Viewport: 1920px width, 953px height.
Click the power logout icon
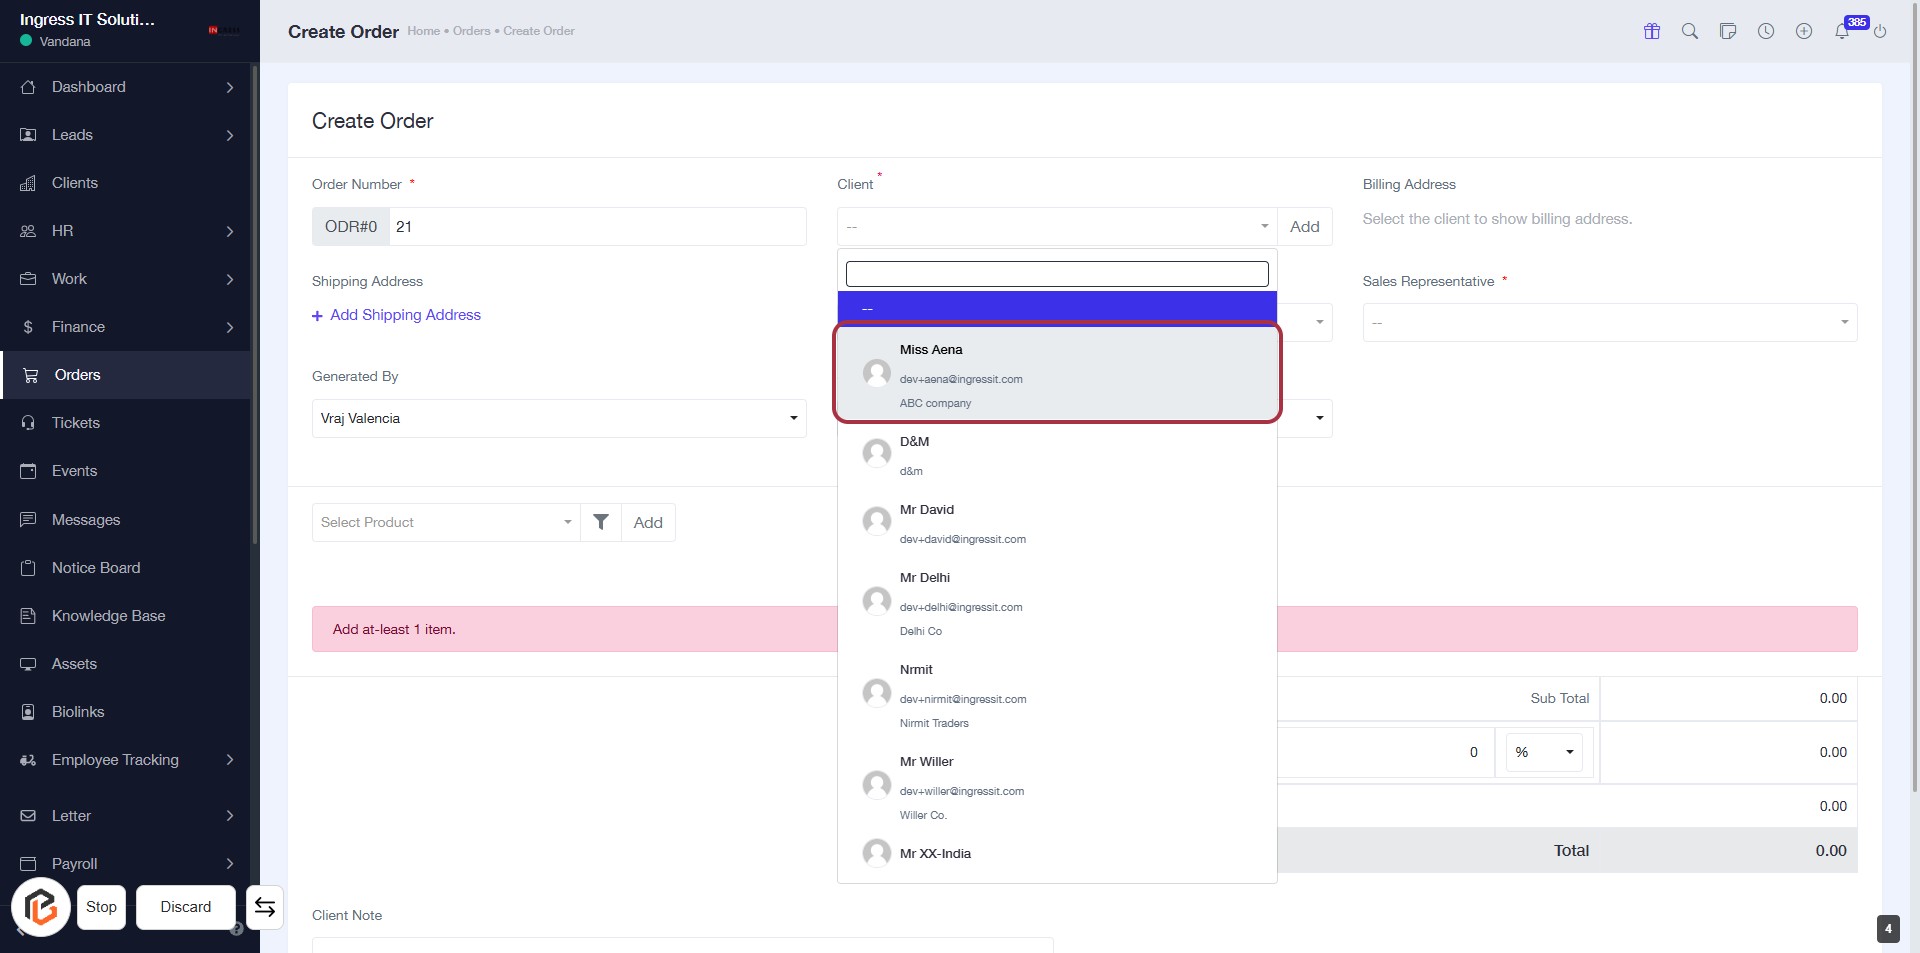click(1880, 31)
